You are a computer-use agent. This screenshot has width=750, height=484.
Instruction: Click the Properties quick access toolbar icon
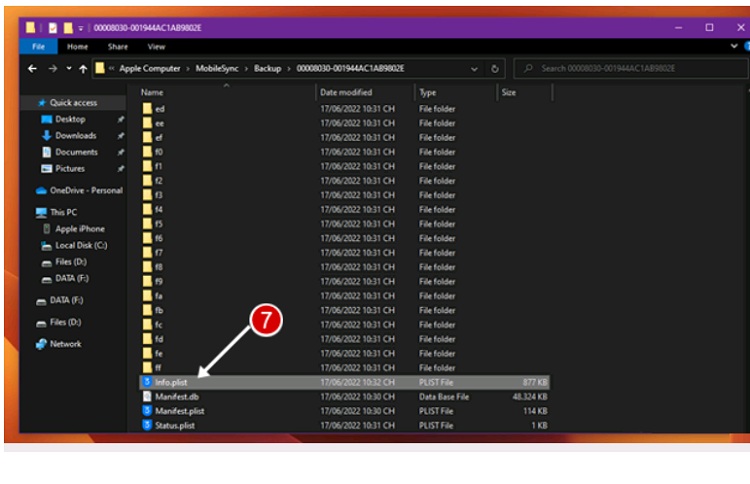point(53,28)
